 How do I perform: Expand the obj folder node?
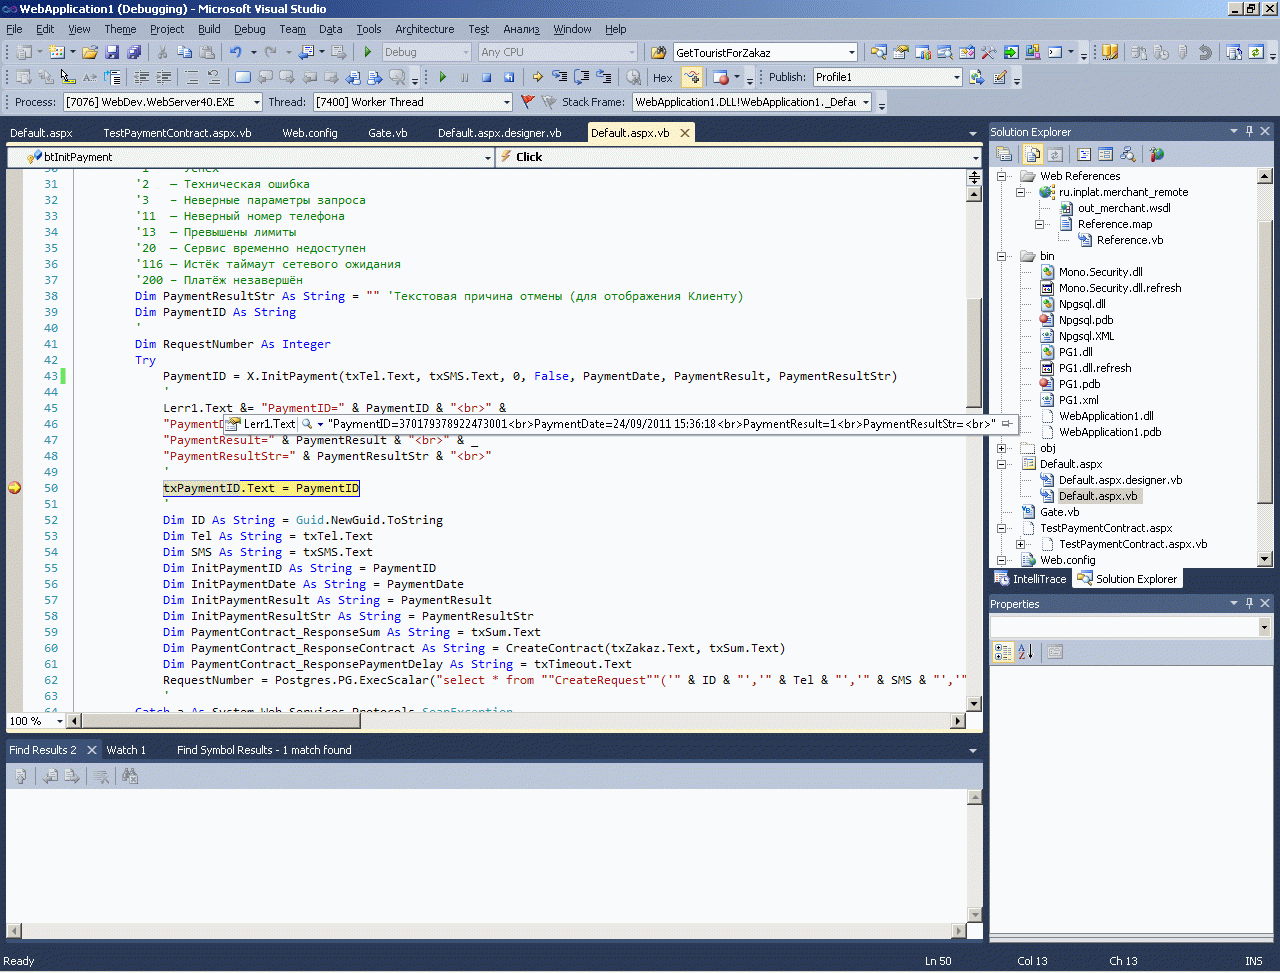[1001, 448]
